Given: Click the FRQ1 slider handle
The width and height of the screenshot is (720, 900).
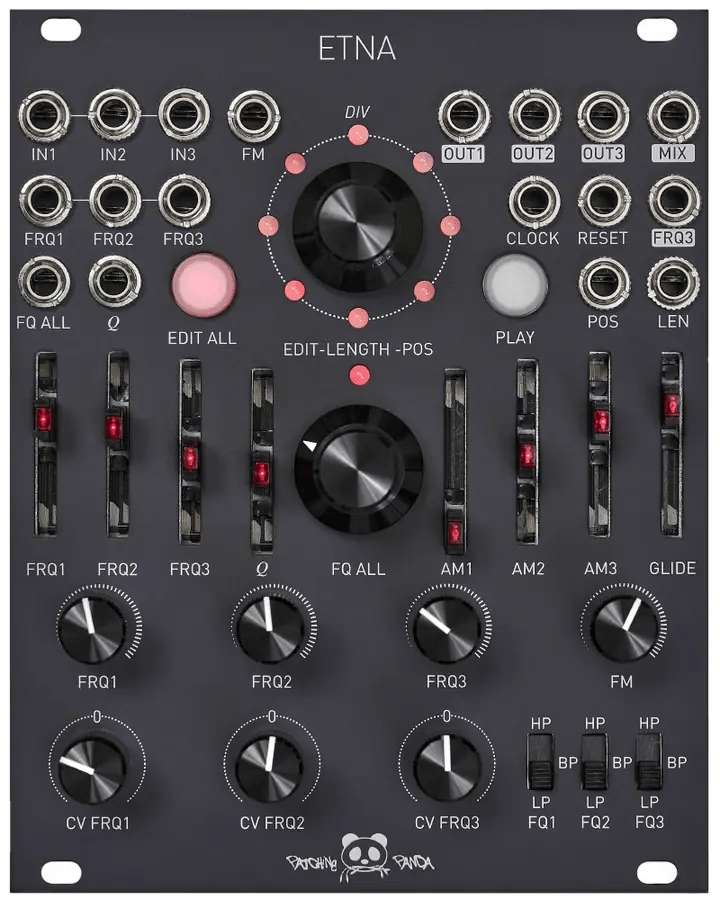Looking at the screenshot, I should (44, 419).
